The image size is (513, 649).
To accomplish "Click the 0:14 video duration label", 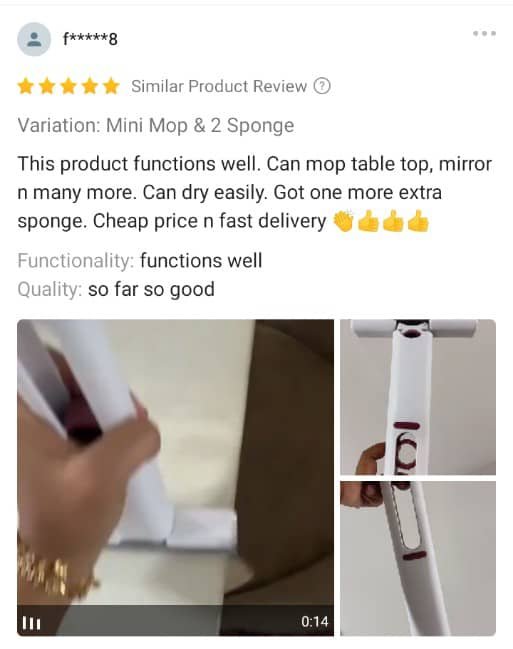I will (315, 621).
